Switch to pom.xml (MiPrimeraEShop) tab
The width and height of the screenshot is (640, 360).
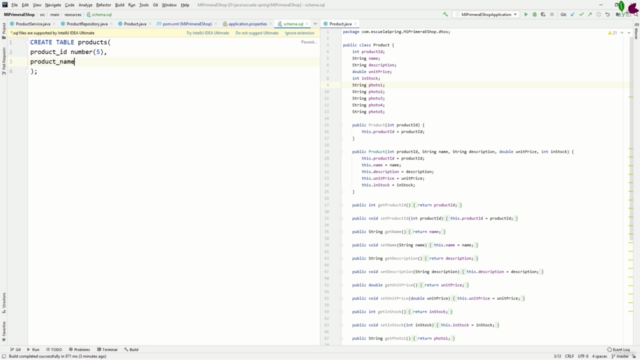[184, 24]
